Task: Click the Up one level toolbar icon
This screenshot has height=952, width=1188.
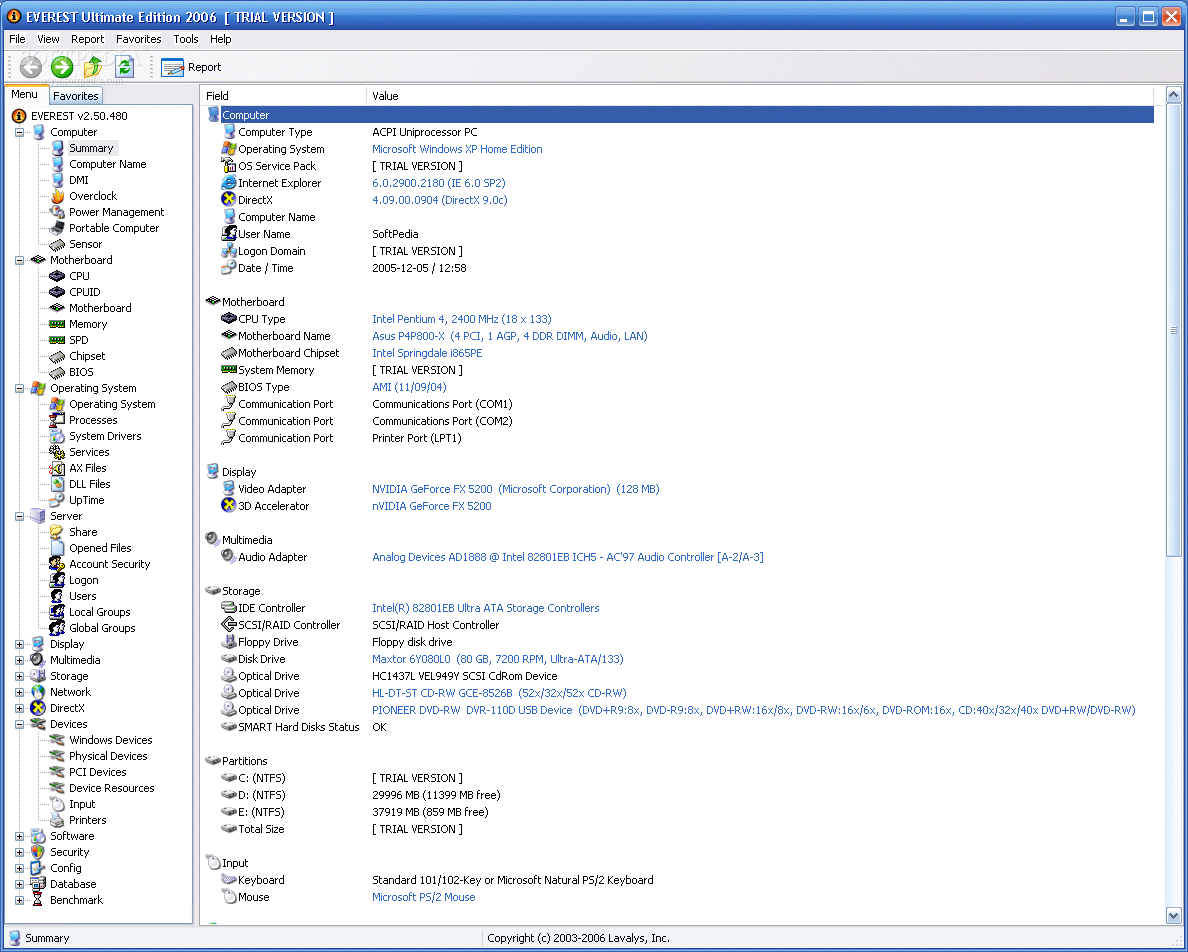Action: pos(93,67)
